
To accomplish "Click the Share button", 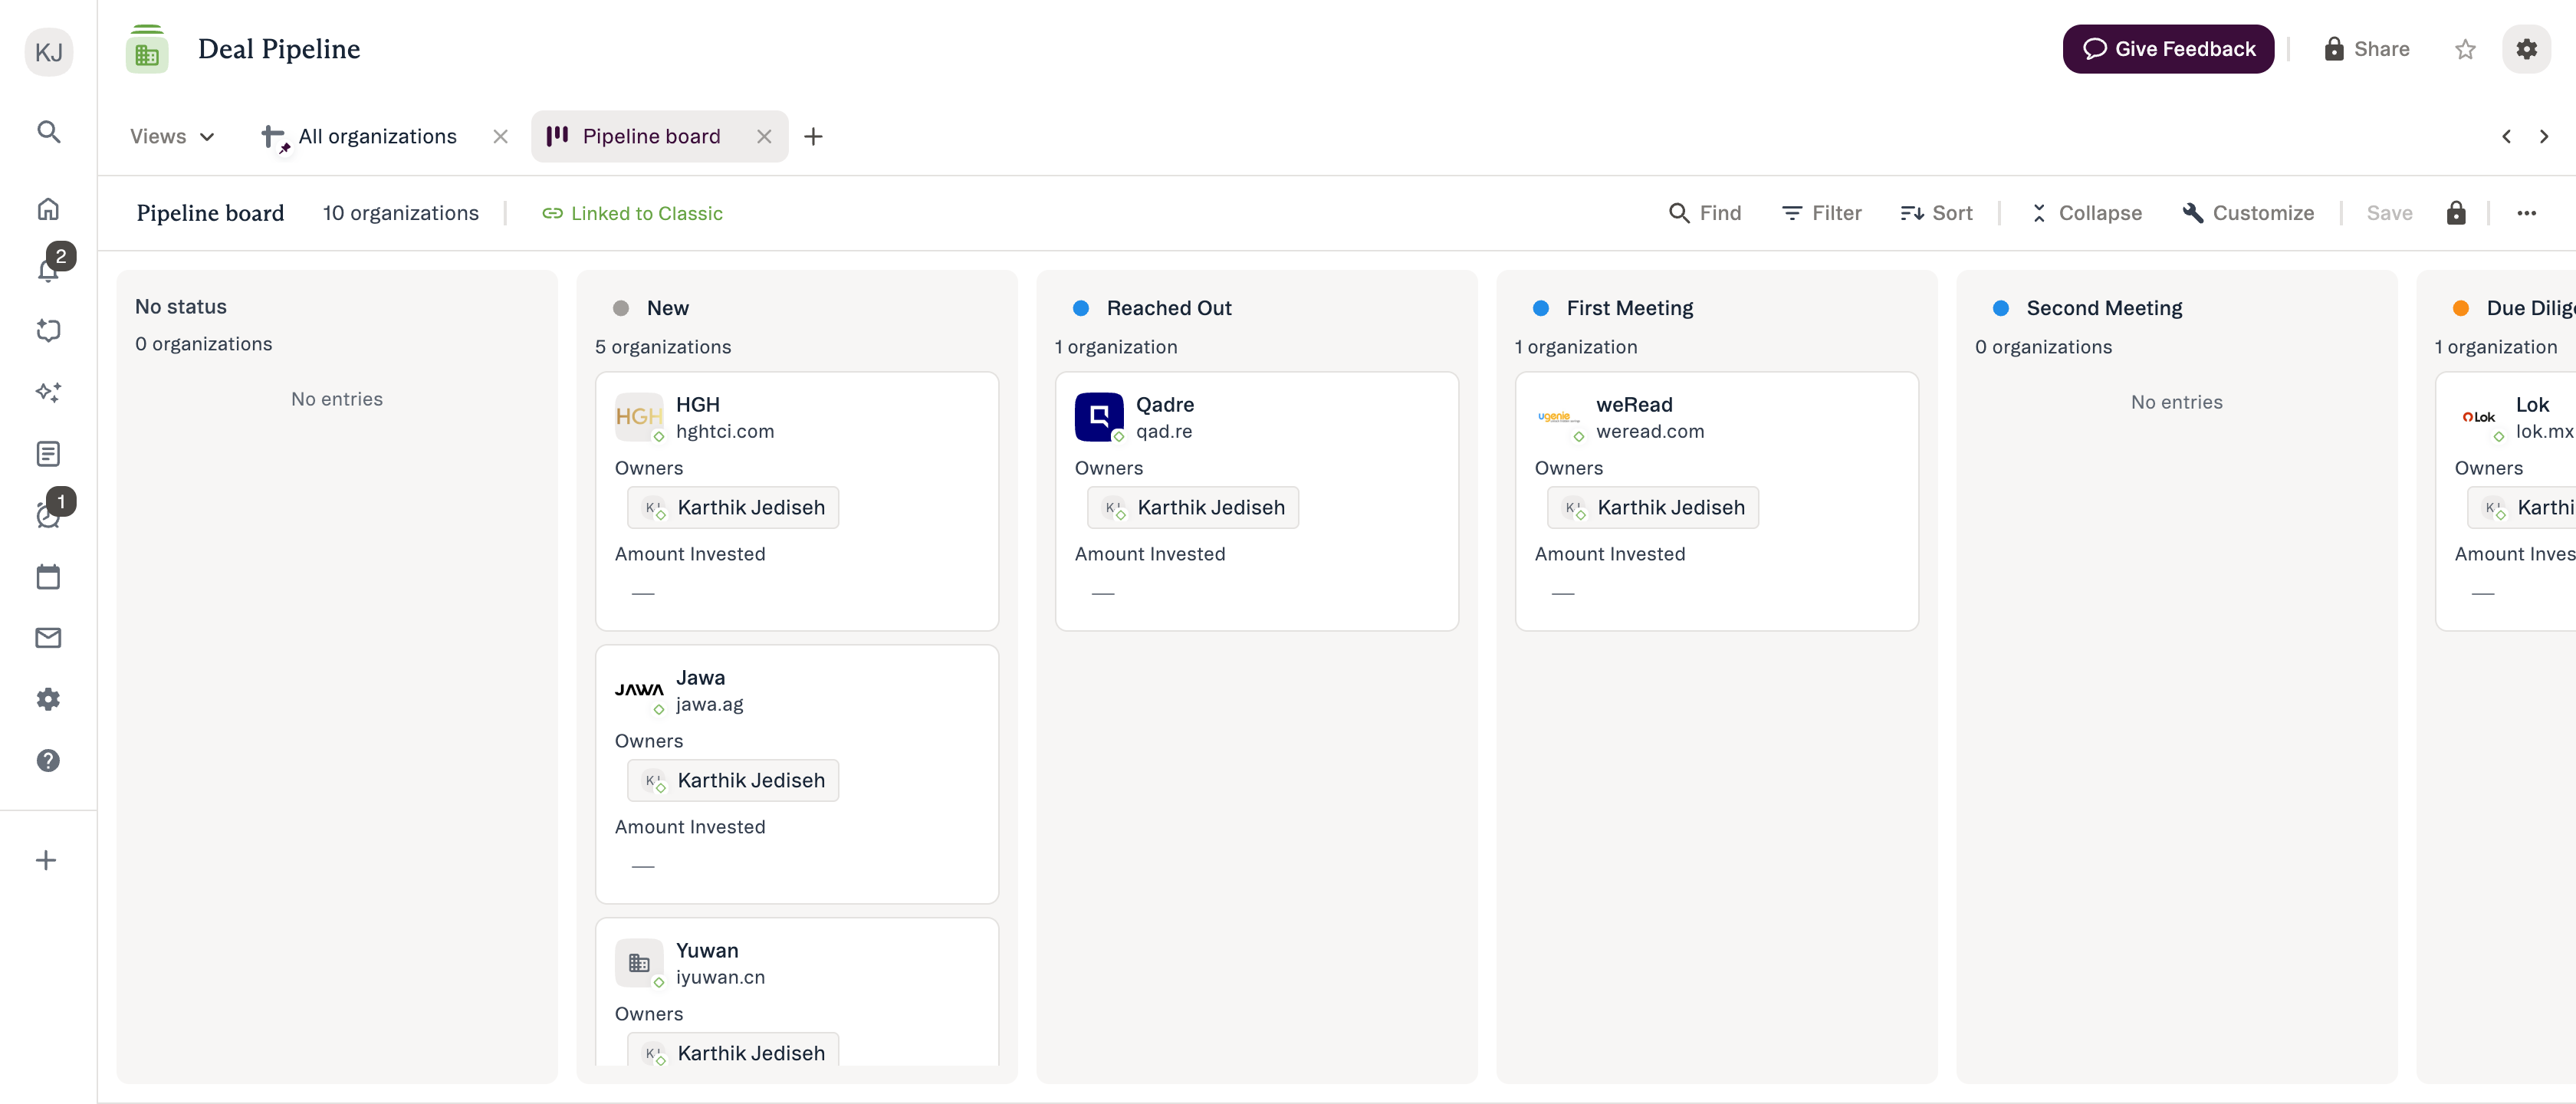I will [2366, 49].
